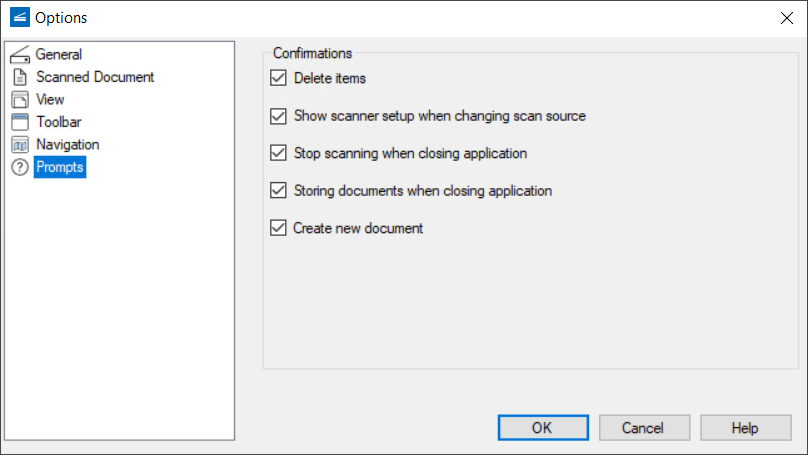808x455 pixels.
Task: Click the icon beside the Navigation category
Action: pos(20,145)
